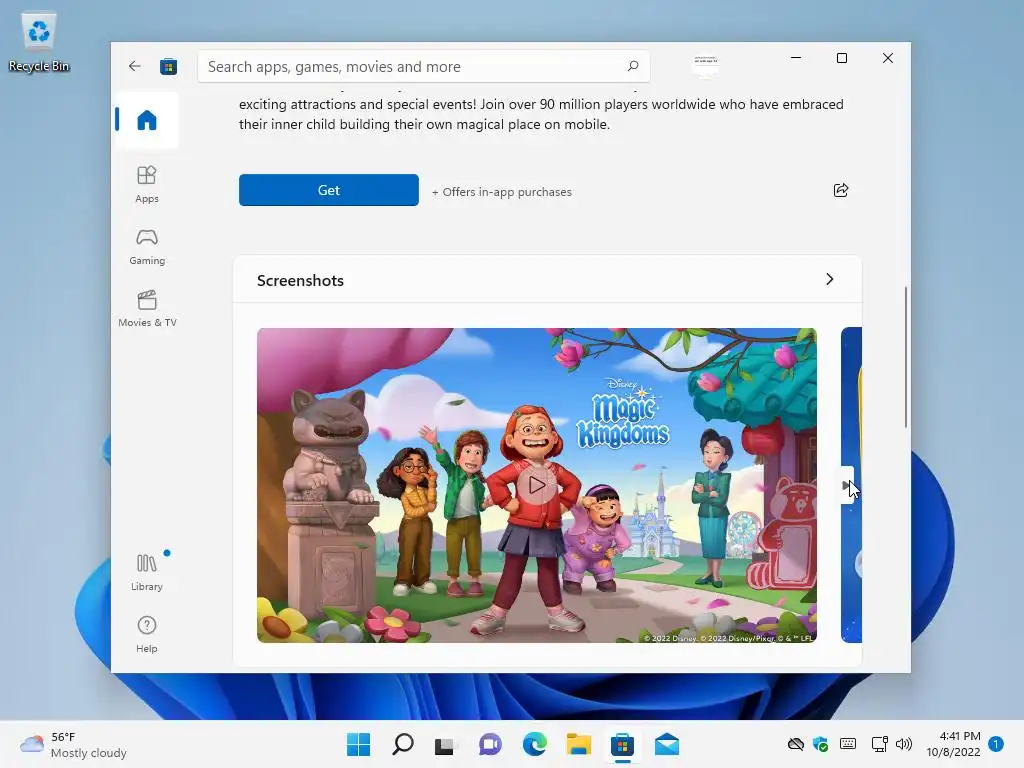Open the notification badge in the tray
This screenshot has height=768, width=1024.
pyautogui.click(x=996, y=744)
